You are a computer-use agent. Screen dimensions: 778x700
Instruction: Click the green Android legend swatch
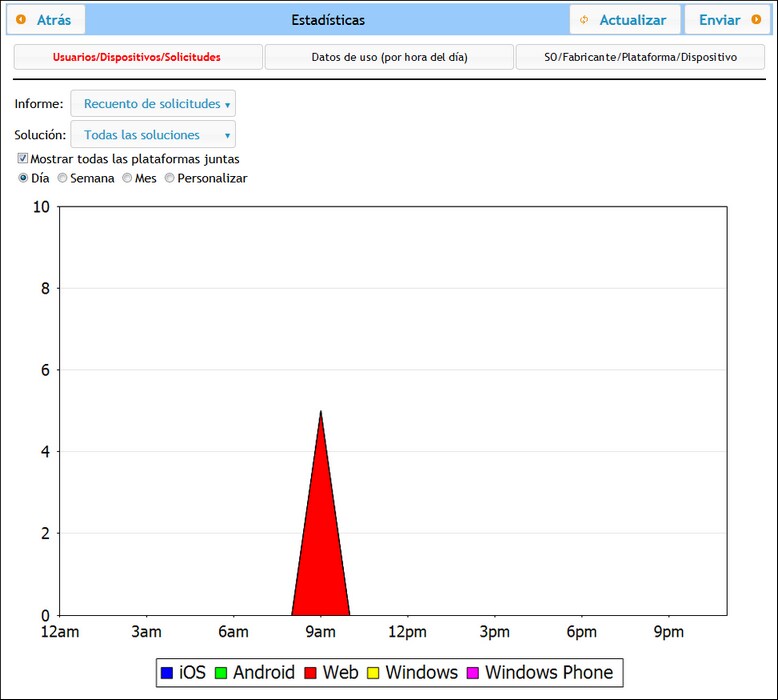point(221,673)
